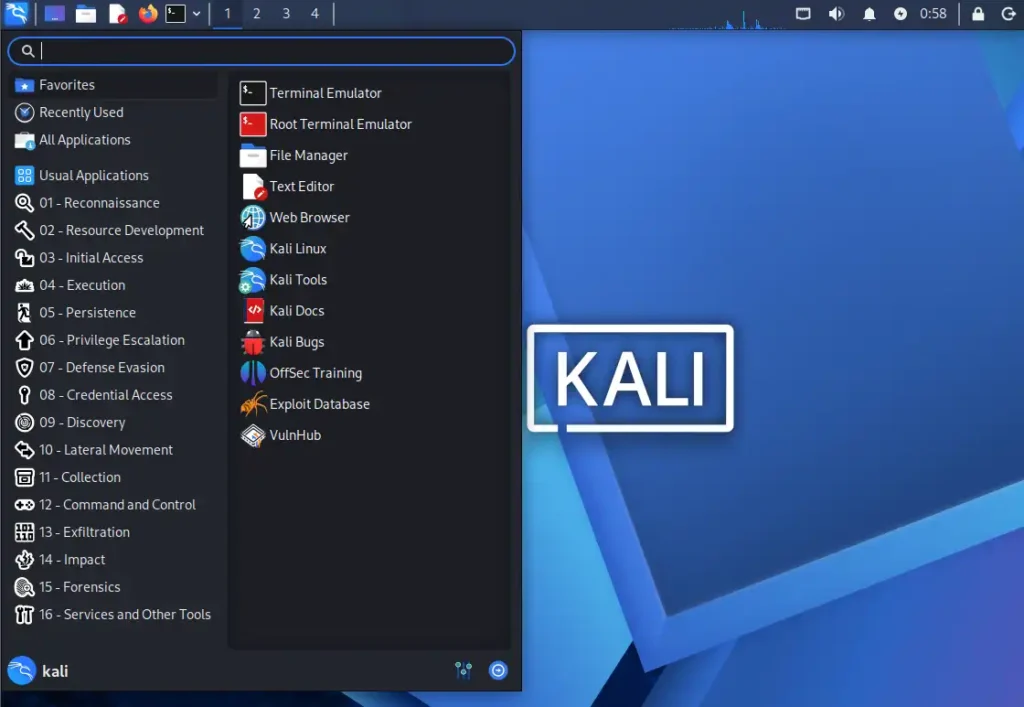The height and width of the screenshot is (707, 1024).
Task: Open 07 - Defense Evasion category
Action: click(x=114, y=367)
